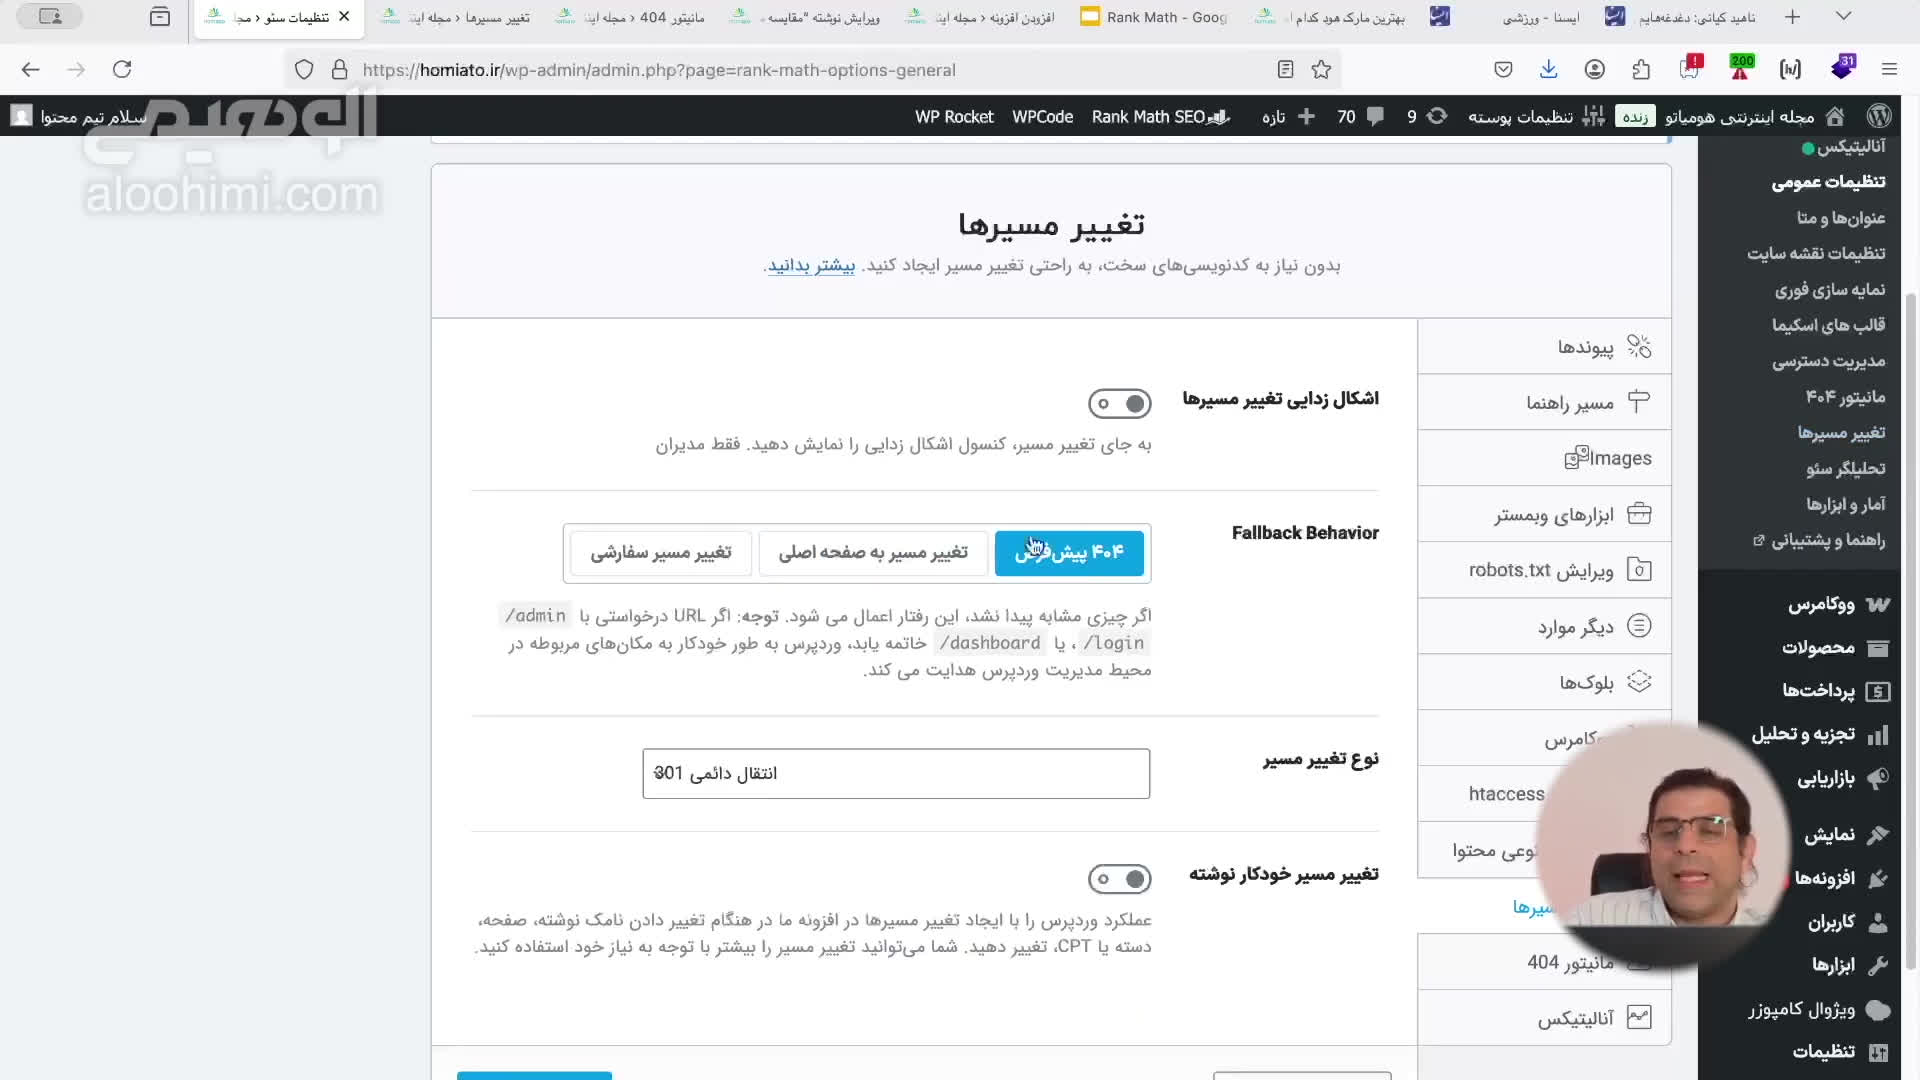Open 'مانیتور ۴۰۴' in left sidebar

coord(1845,398)
